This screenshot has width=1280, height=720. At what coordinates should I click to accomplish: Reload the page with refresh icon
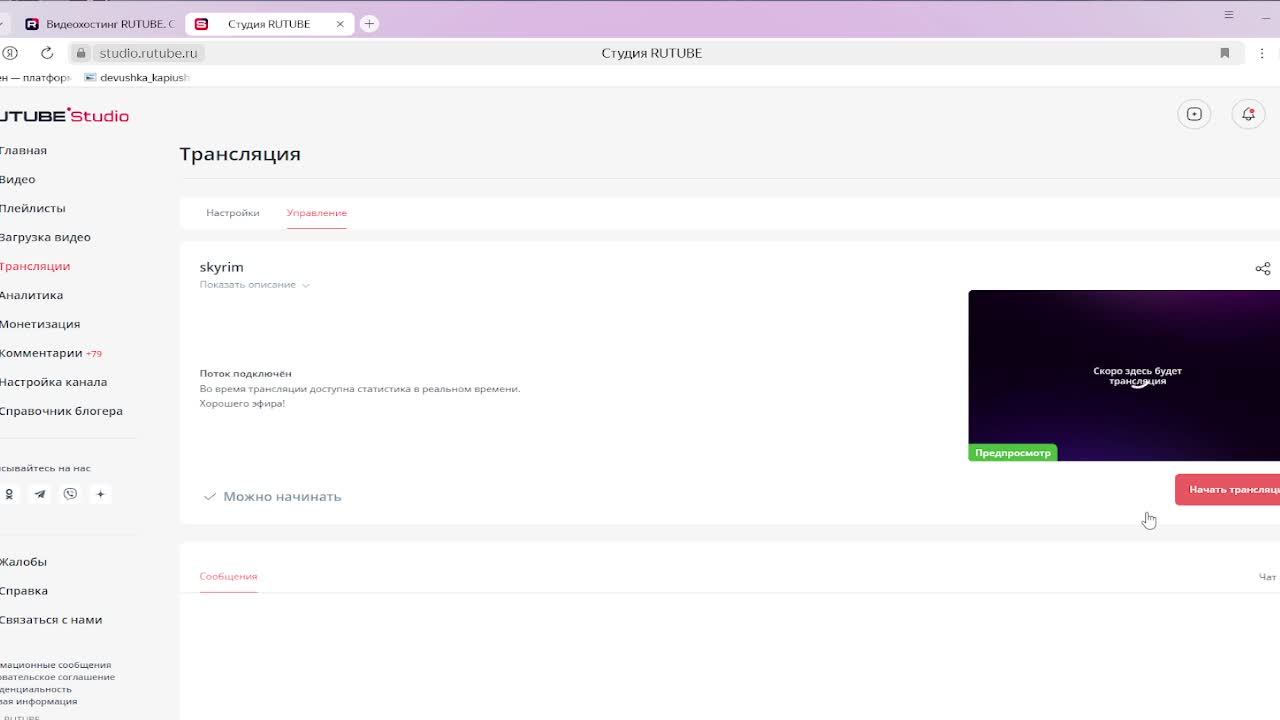pyautogui.click(x=47, y=53)
